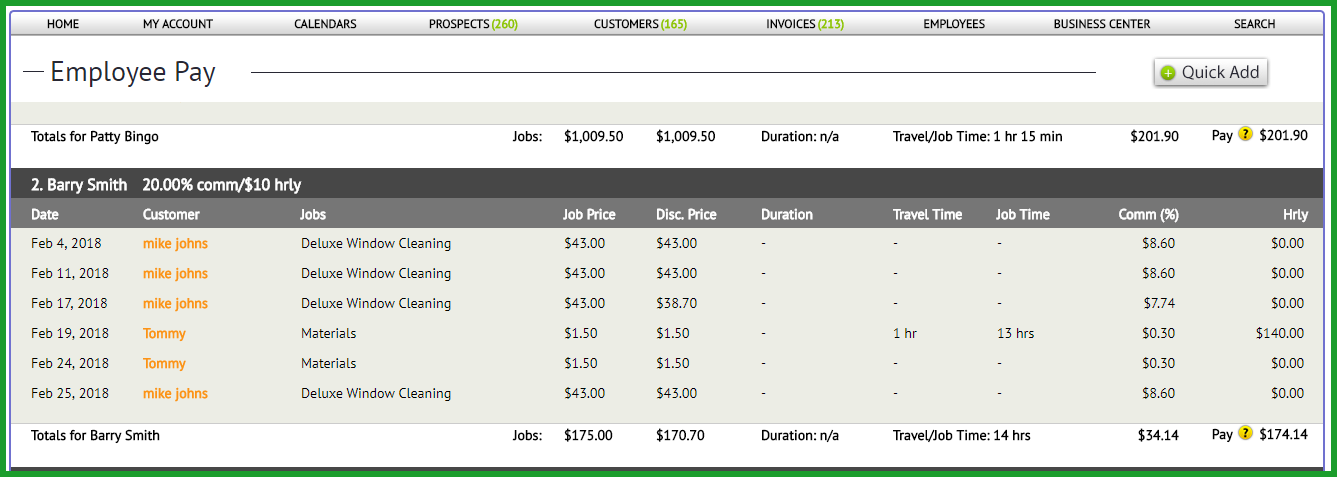Open the EMPLOYEES menu

tap(954, 24)
